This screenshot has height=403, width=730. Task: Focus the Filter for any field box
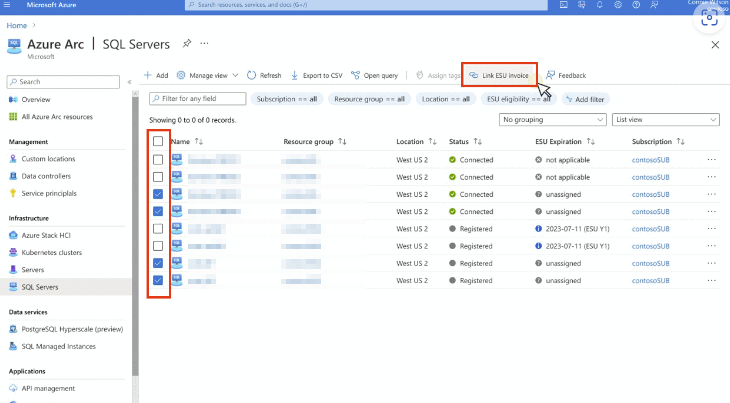[197, 99]
